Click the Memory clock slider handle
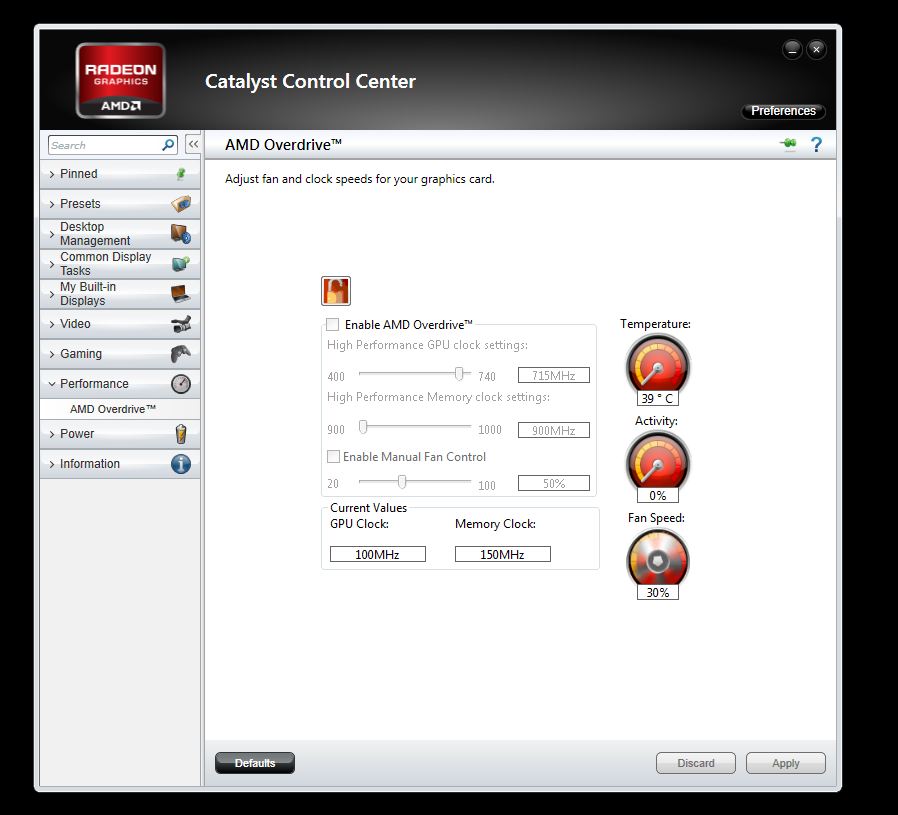This screenshot has width=898, height=815. (363, 427)
